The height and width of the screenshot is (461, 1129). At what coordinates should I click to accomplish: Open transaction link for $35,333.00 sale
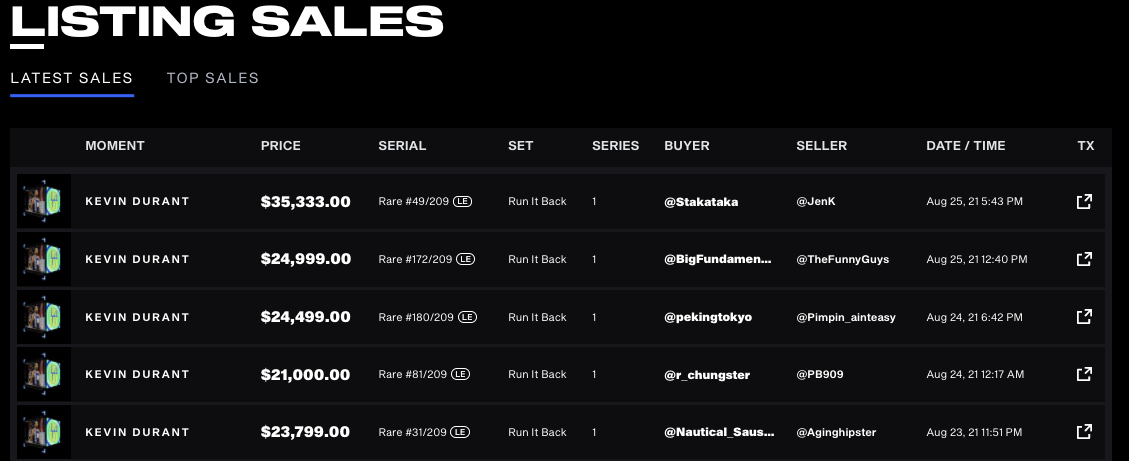(x=1084, y=202)
